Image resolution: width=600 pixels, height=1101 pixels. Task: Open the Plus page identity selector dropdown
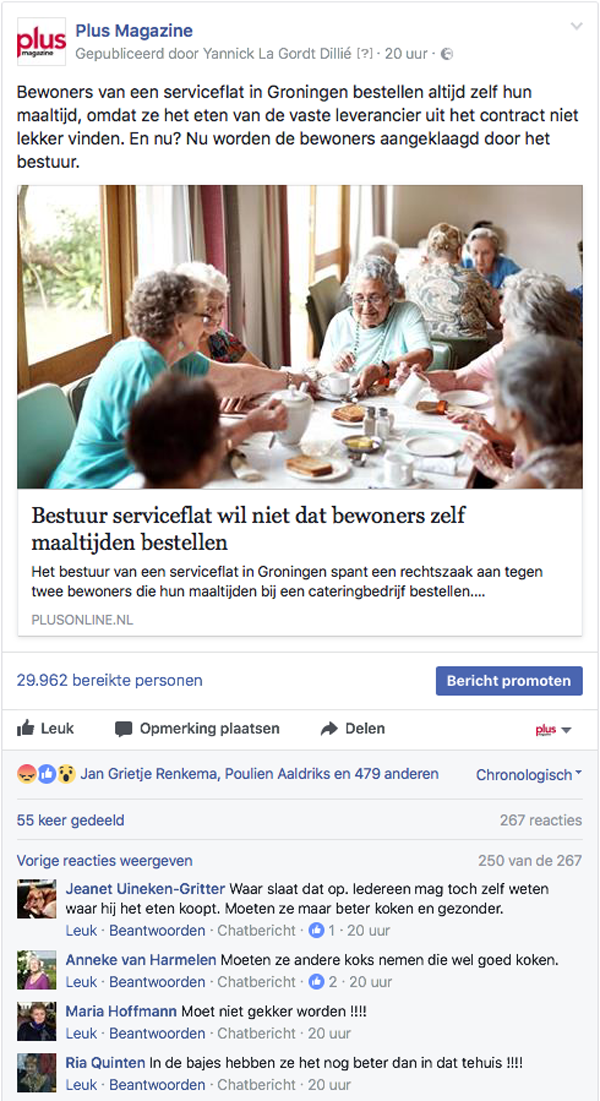pyautogui.click(x=554, y=730)
